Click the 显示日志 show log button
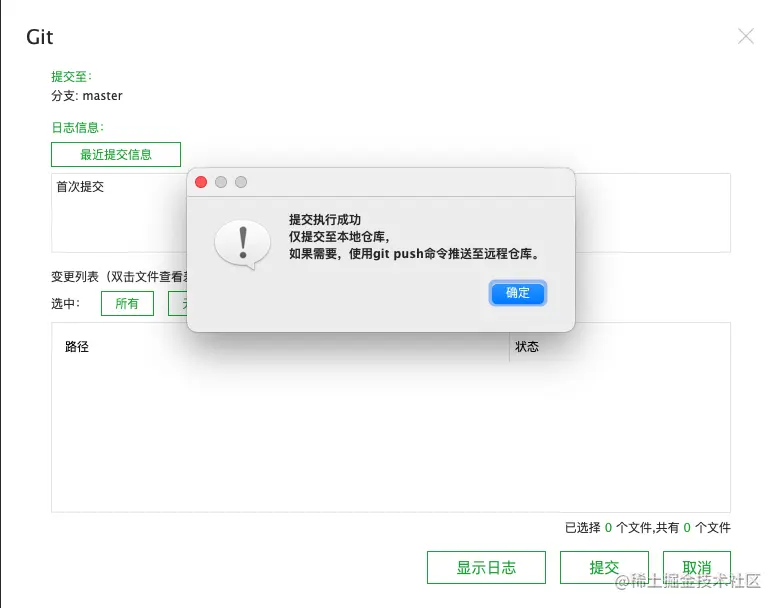 pos(486,567)
